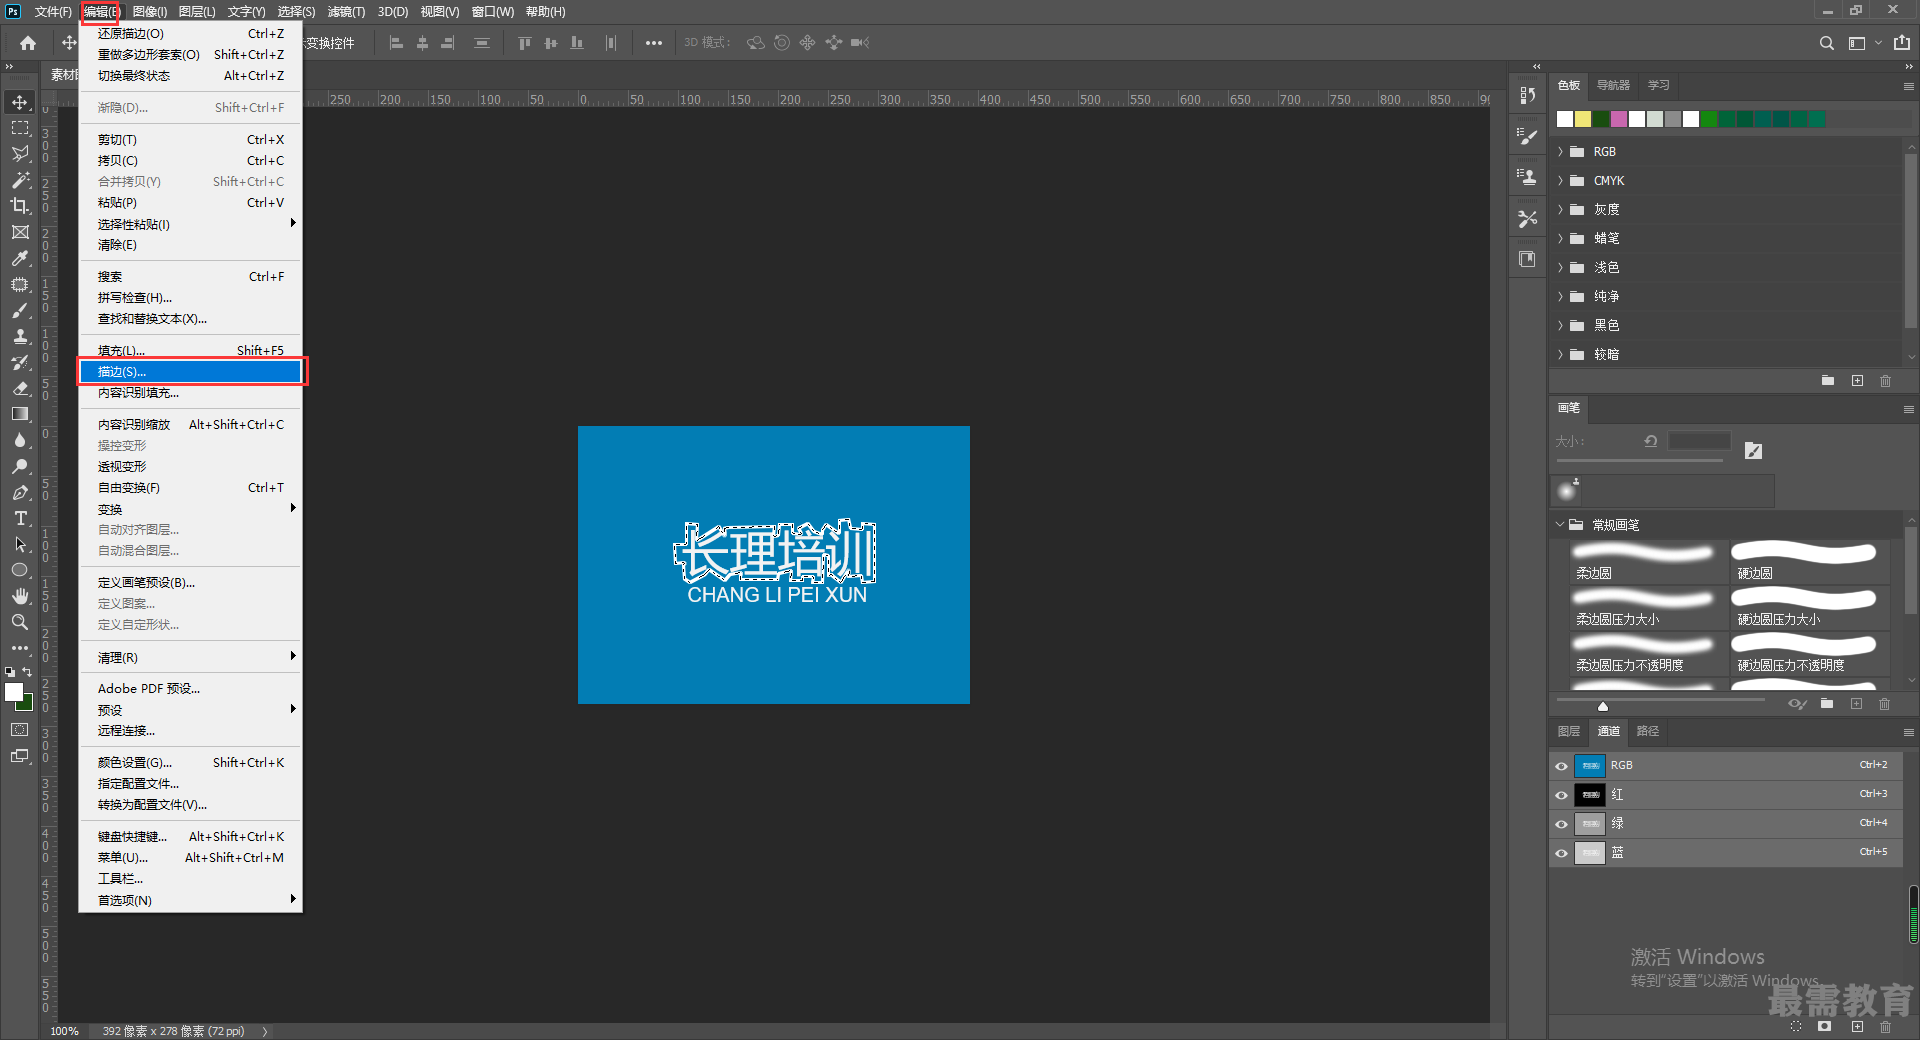Choose 自由变换(F) menu entry

(190, 488)
